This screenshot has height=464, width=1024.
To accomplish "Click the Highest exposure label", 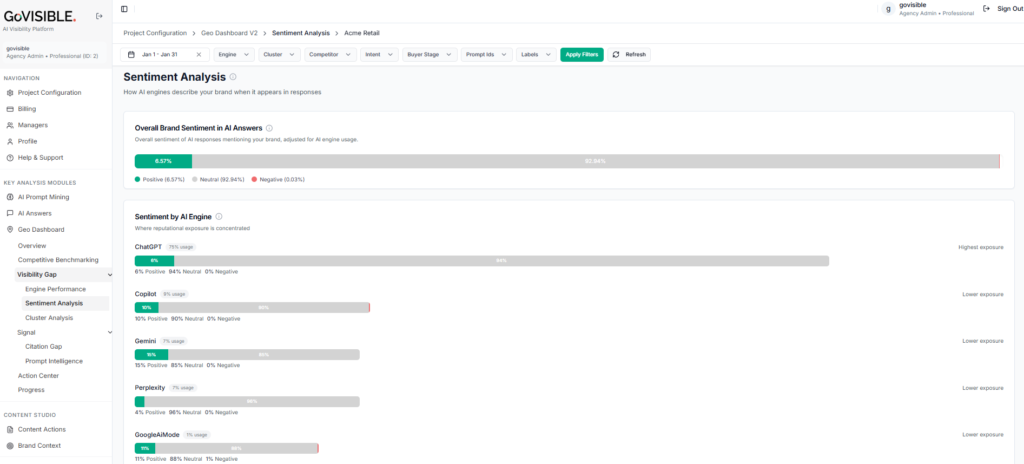I will pyautogui.click(x=981, y=247).
